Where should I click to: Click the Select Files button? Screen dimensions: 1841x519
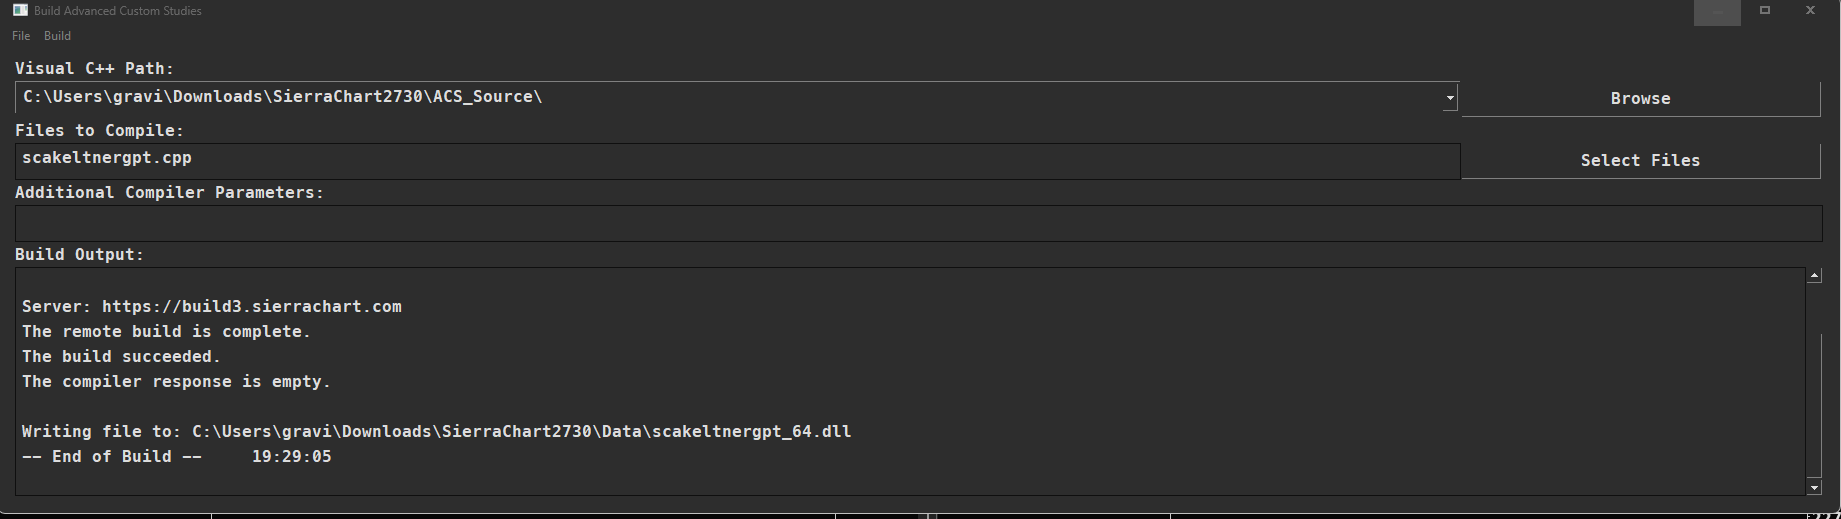(1640, 160)
